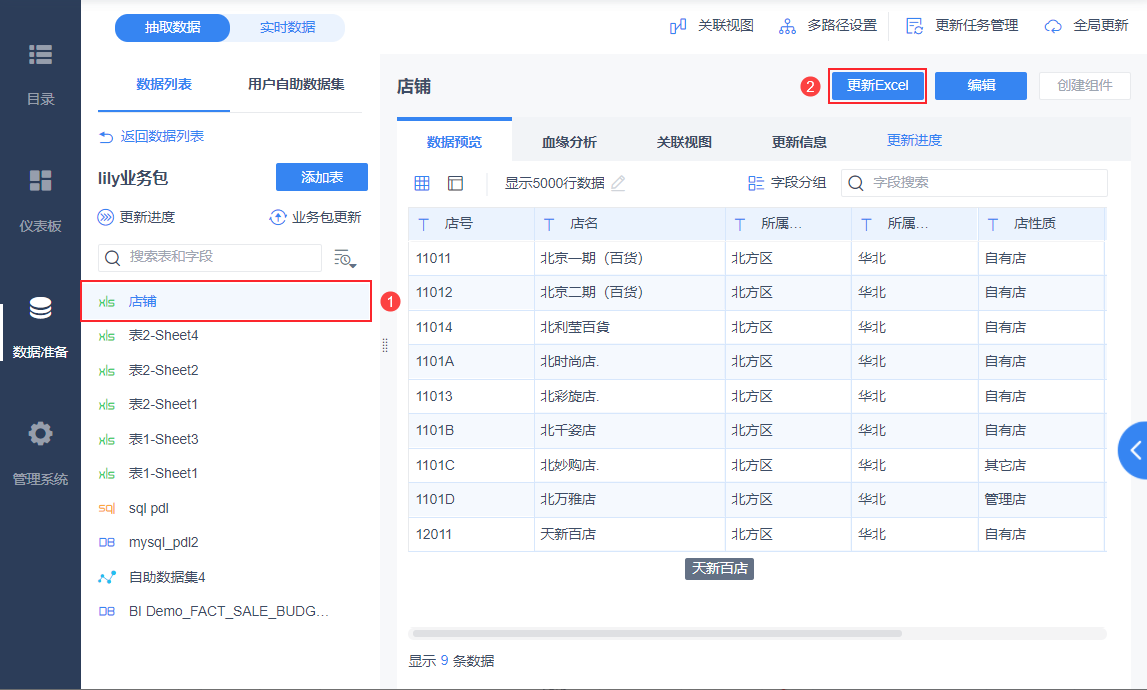Click the 关联视图 icon in top toolbar
This screenshot has height=690, width=1147.
[678, 26]
